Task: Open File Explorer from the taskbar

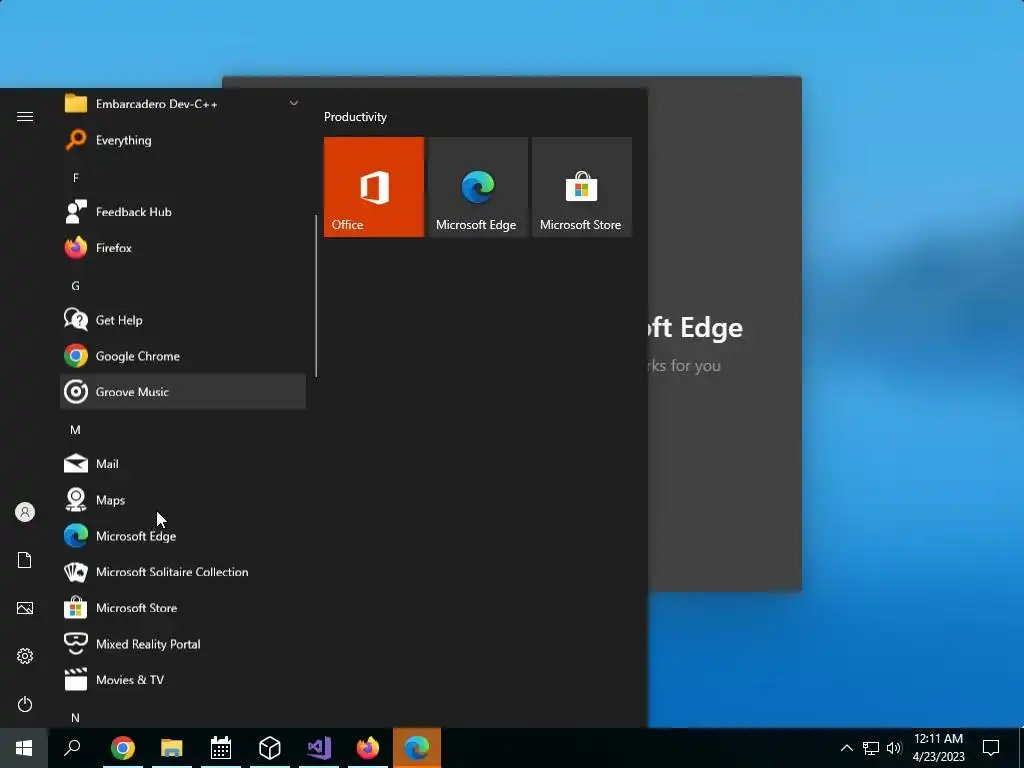Action: coord(172,748)
